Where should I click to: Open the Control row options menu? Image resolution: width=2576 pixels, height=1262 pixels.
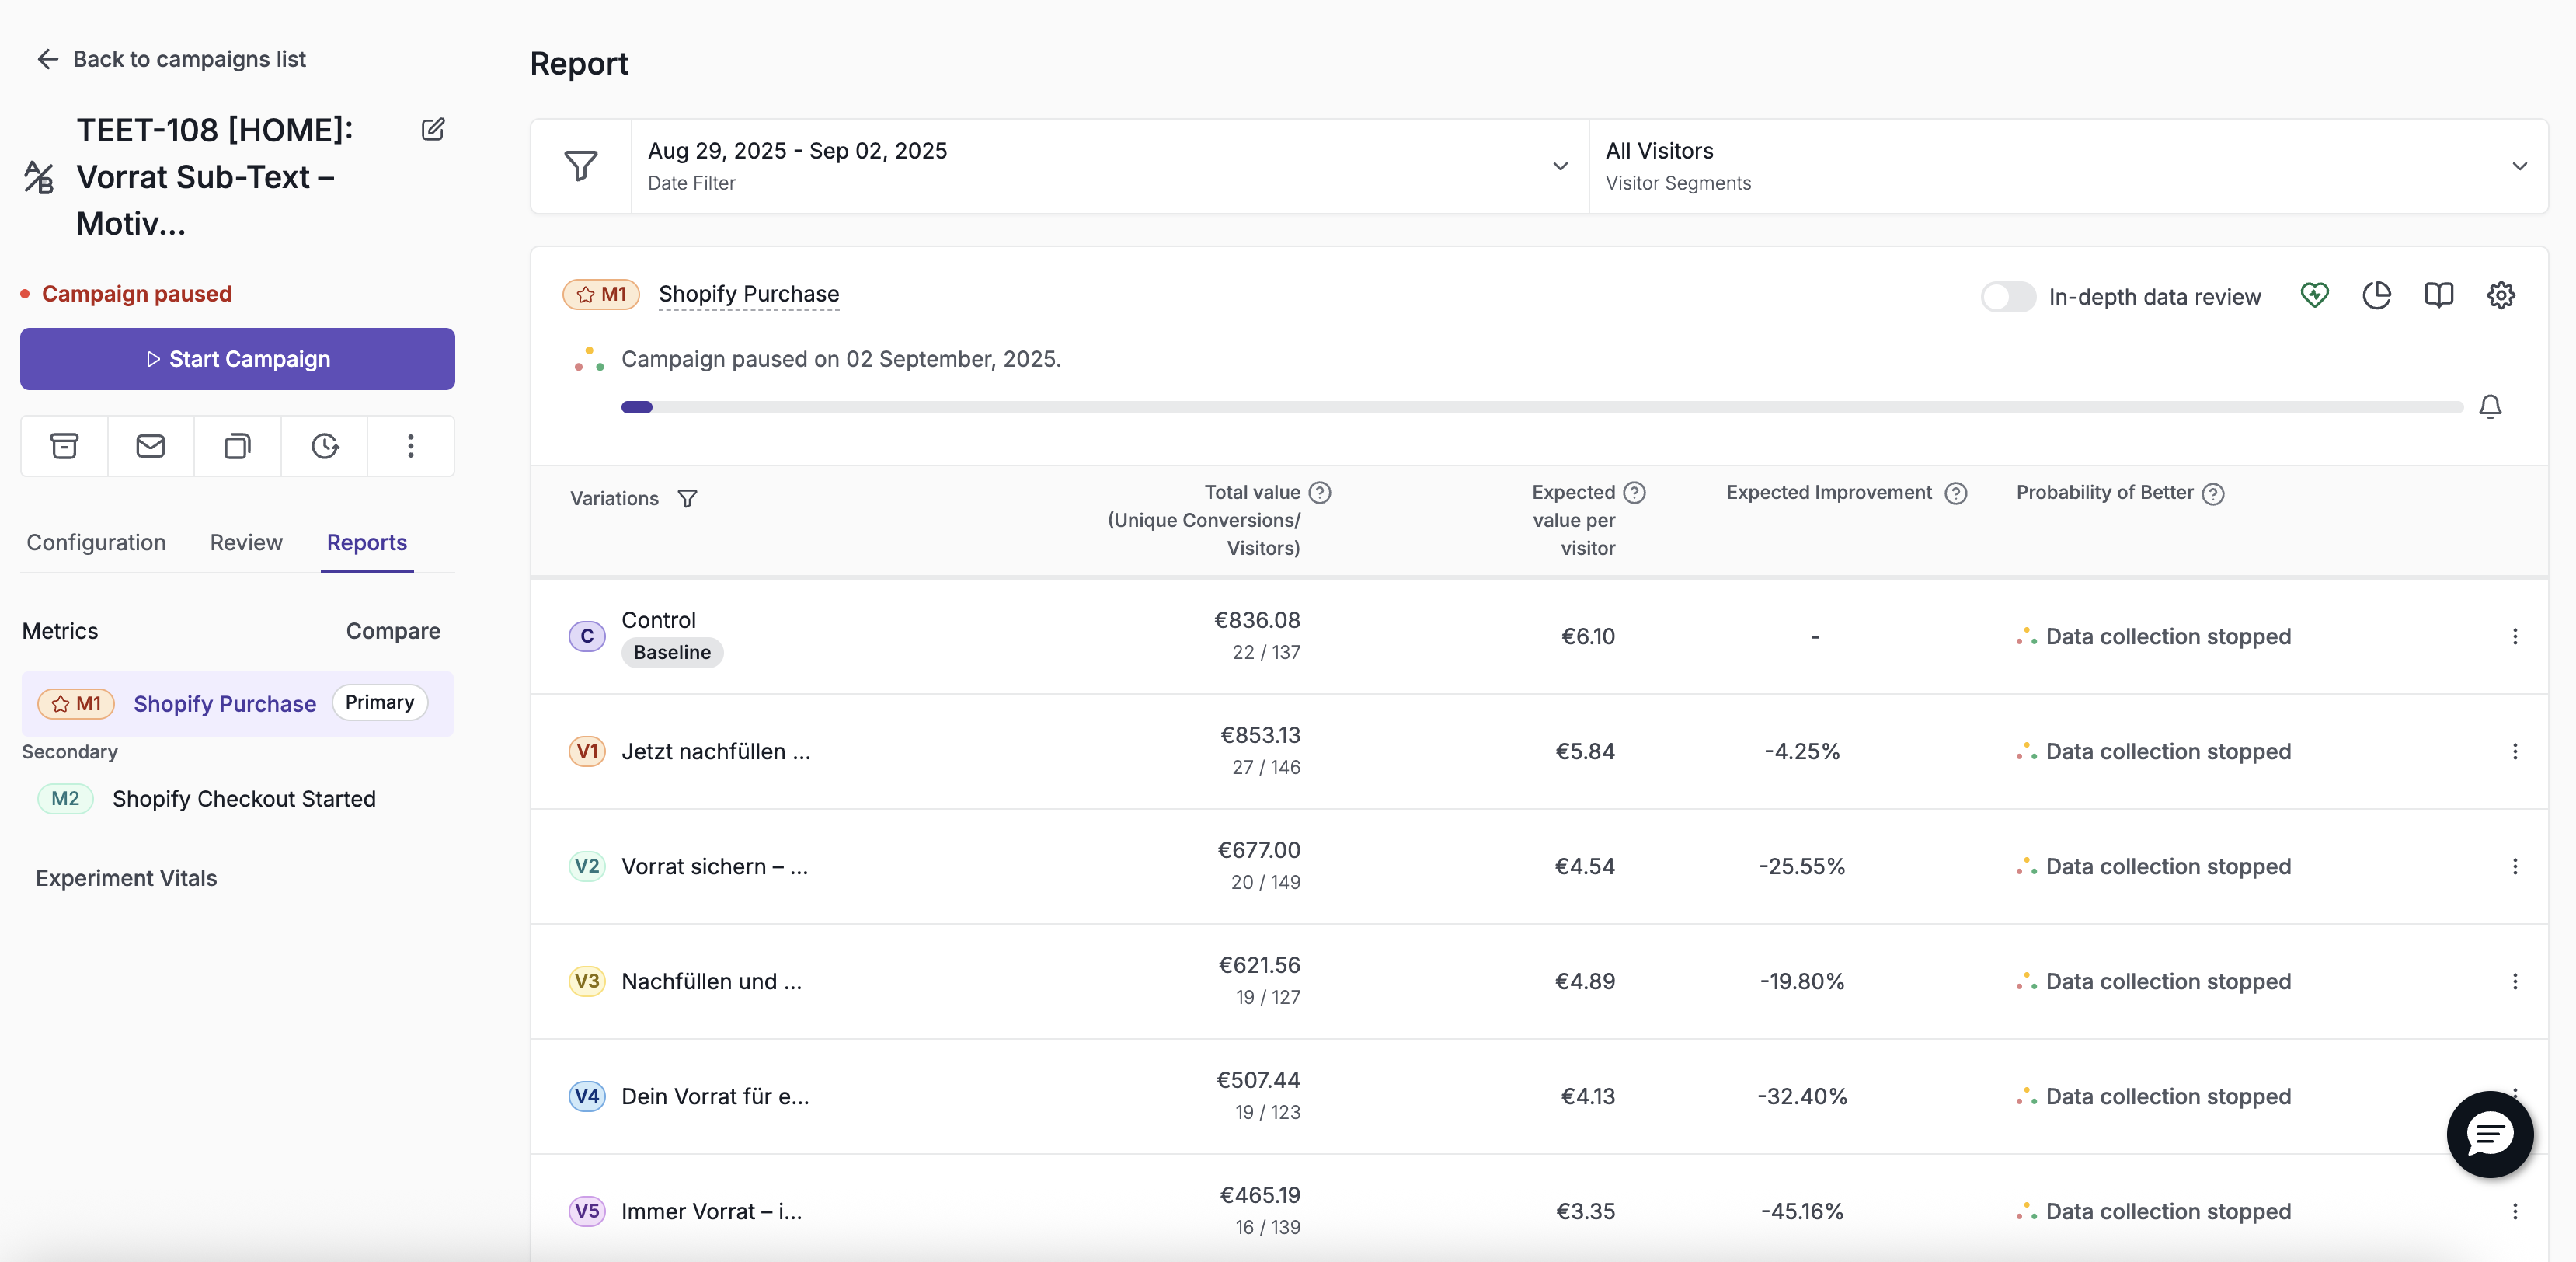tap(2514, 637)
